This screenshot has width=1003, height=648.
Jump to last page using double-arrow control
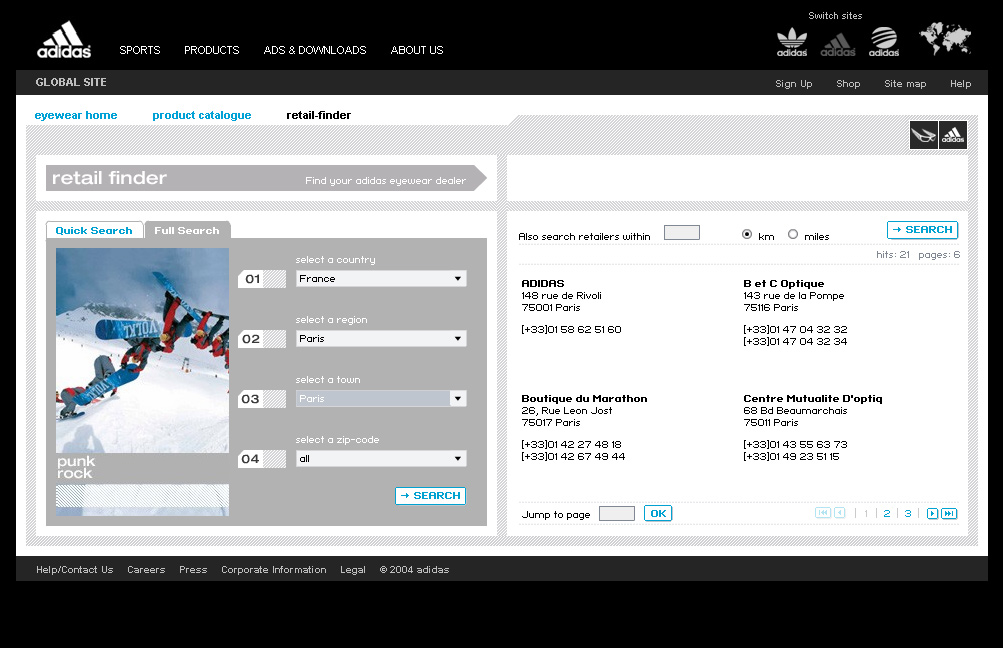tap(947, 513)
